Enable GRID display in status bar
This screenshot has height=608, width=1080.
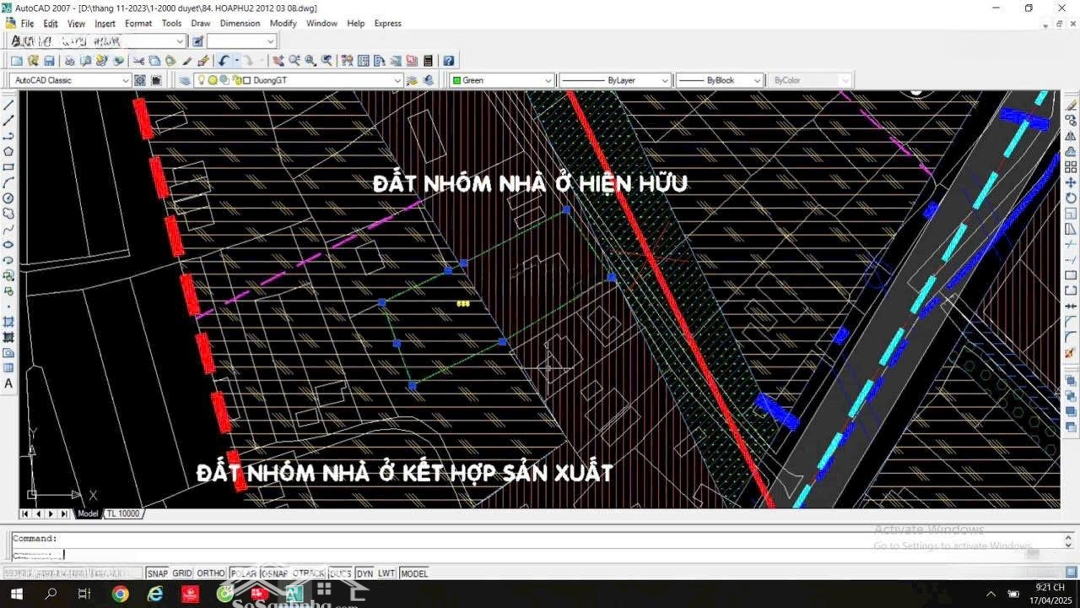(x=182, y=573)
